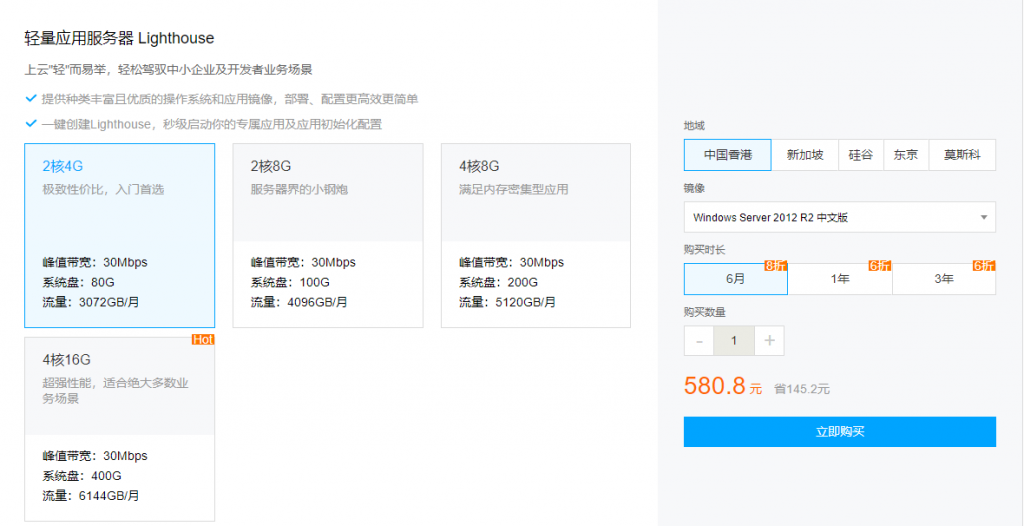Click 流量：5120GB/月 in the 4核8G card
The height and width of the screenshot is (526, 1024).
point(507,303)
